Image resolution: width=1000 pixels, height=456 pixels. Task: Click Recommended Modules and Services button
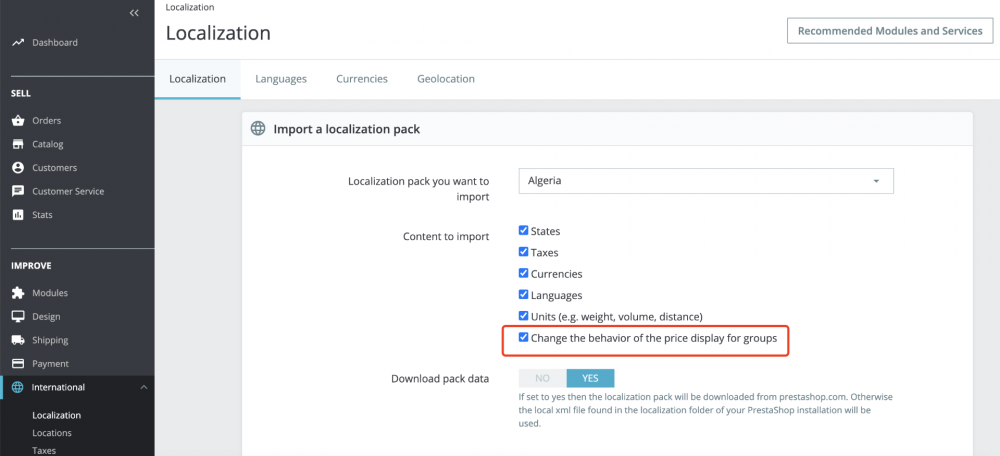coord(890,31)
